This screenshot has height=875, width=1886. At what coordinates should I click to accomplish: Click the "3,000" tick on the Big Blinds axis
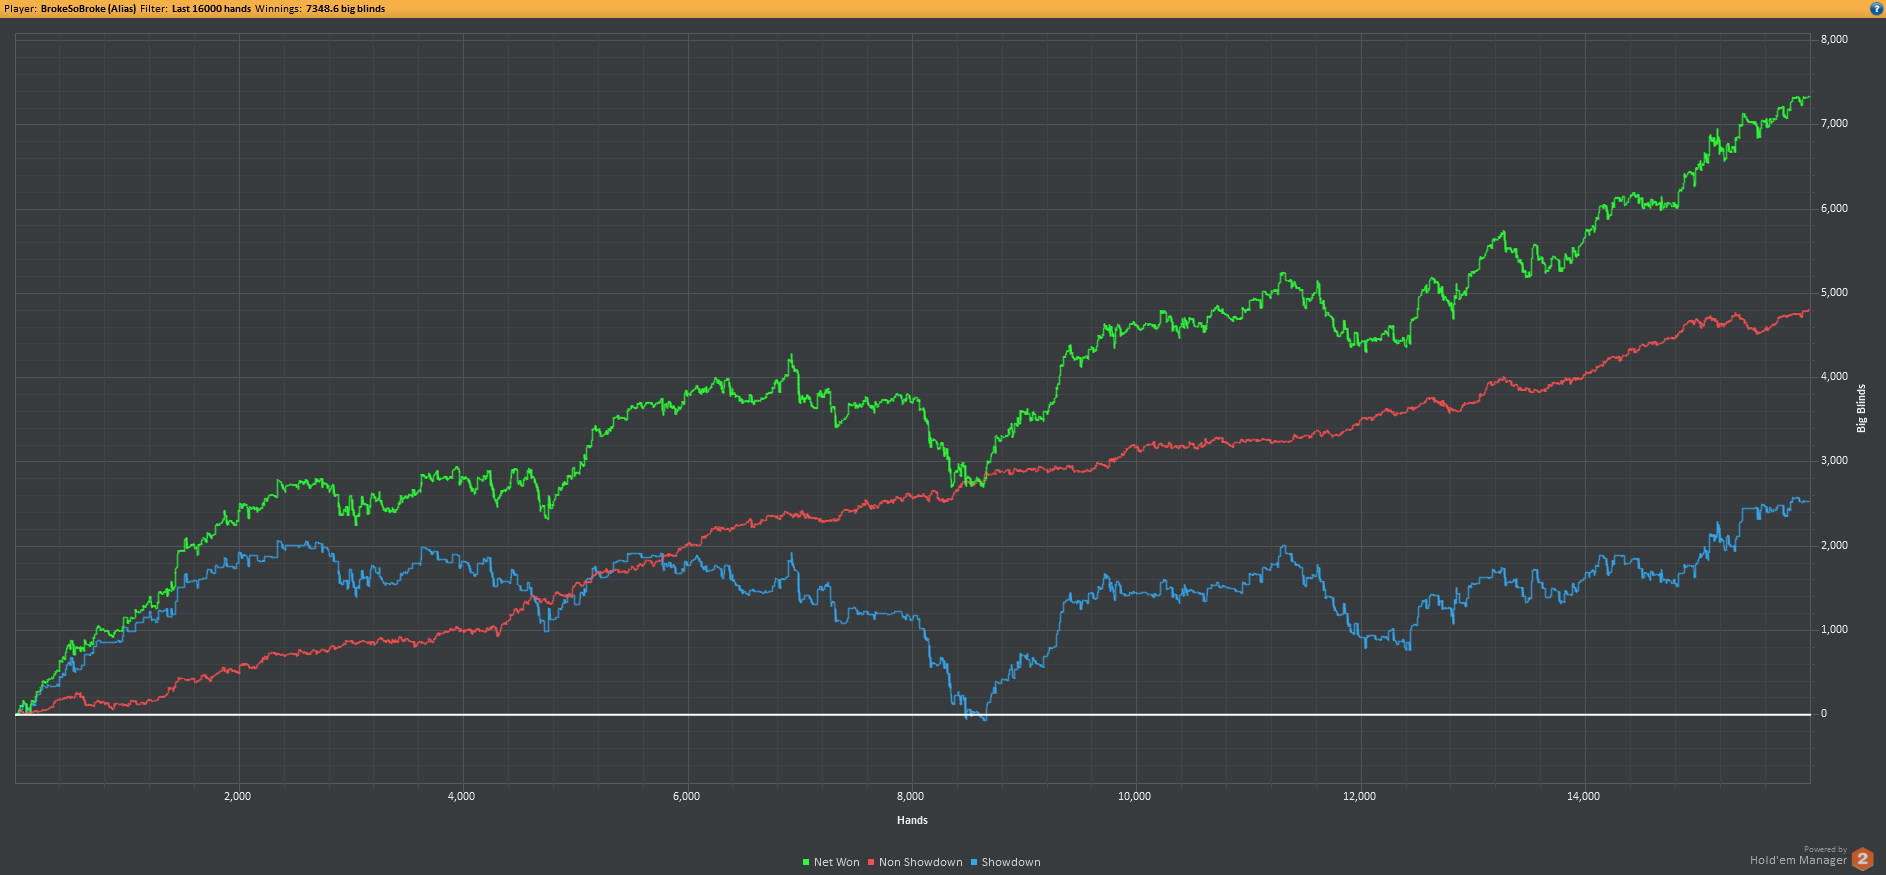coord(1834,461)
